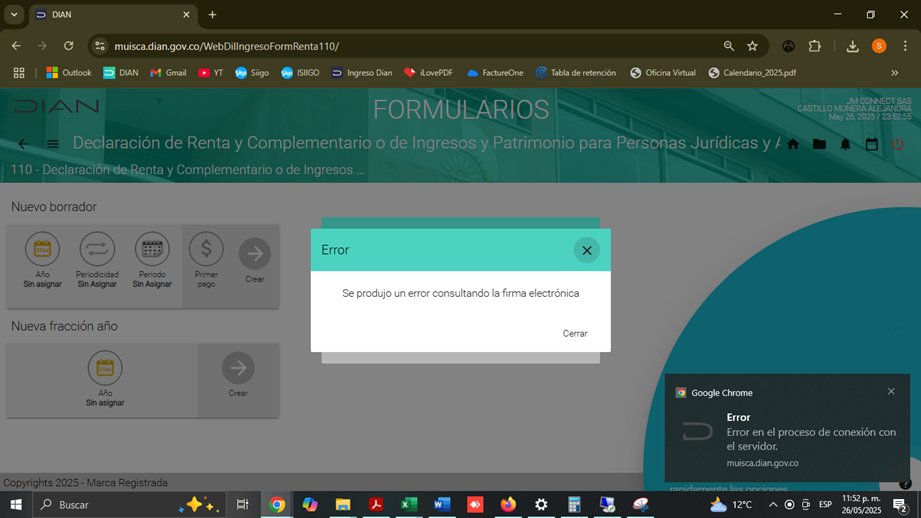Image resolution: width=921 pixels, height=518 pixels.
Task: Open Settings gear on taskbar
Action: click(x=541, y=504)
